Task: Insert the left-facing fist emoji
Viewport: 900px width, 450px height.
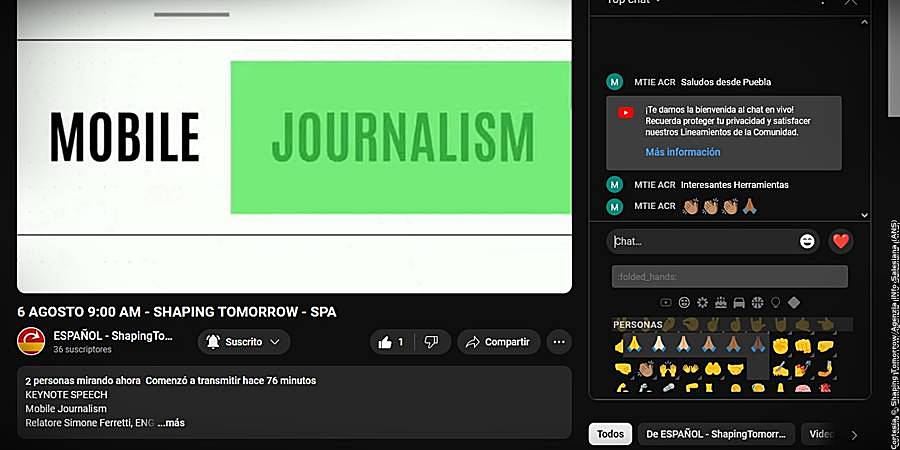Action: pyautogui.click(x=825, y=346)
